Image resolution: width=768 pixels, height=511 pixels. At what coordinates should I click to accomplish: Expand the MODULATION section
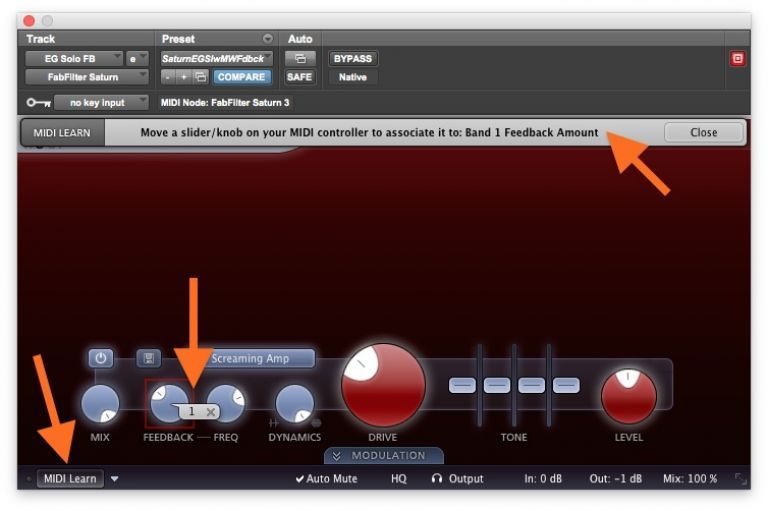pos(384,456)
